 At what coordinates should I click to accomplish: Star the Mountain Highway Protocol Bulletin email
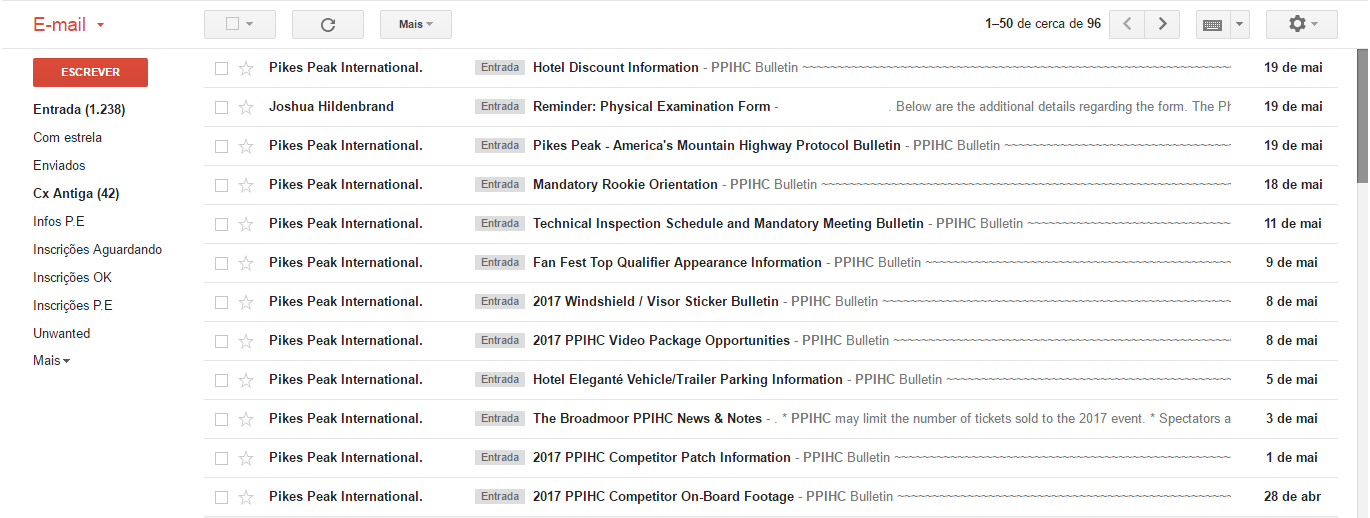246,146
